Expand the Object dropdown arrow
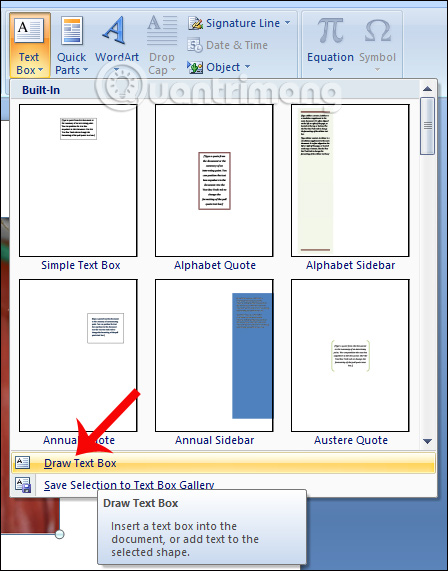The image size is (448, 571). 247,67
